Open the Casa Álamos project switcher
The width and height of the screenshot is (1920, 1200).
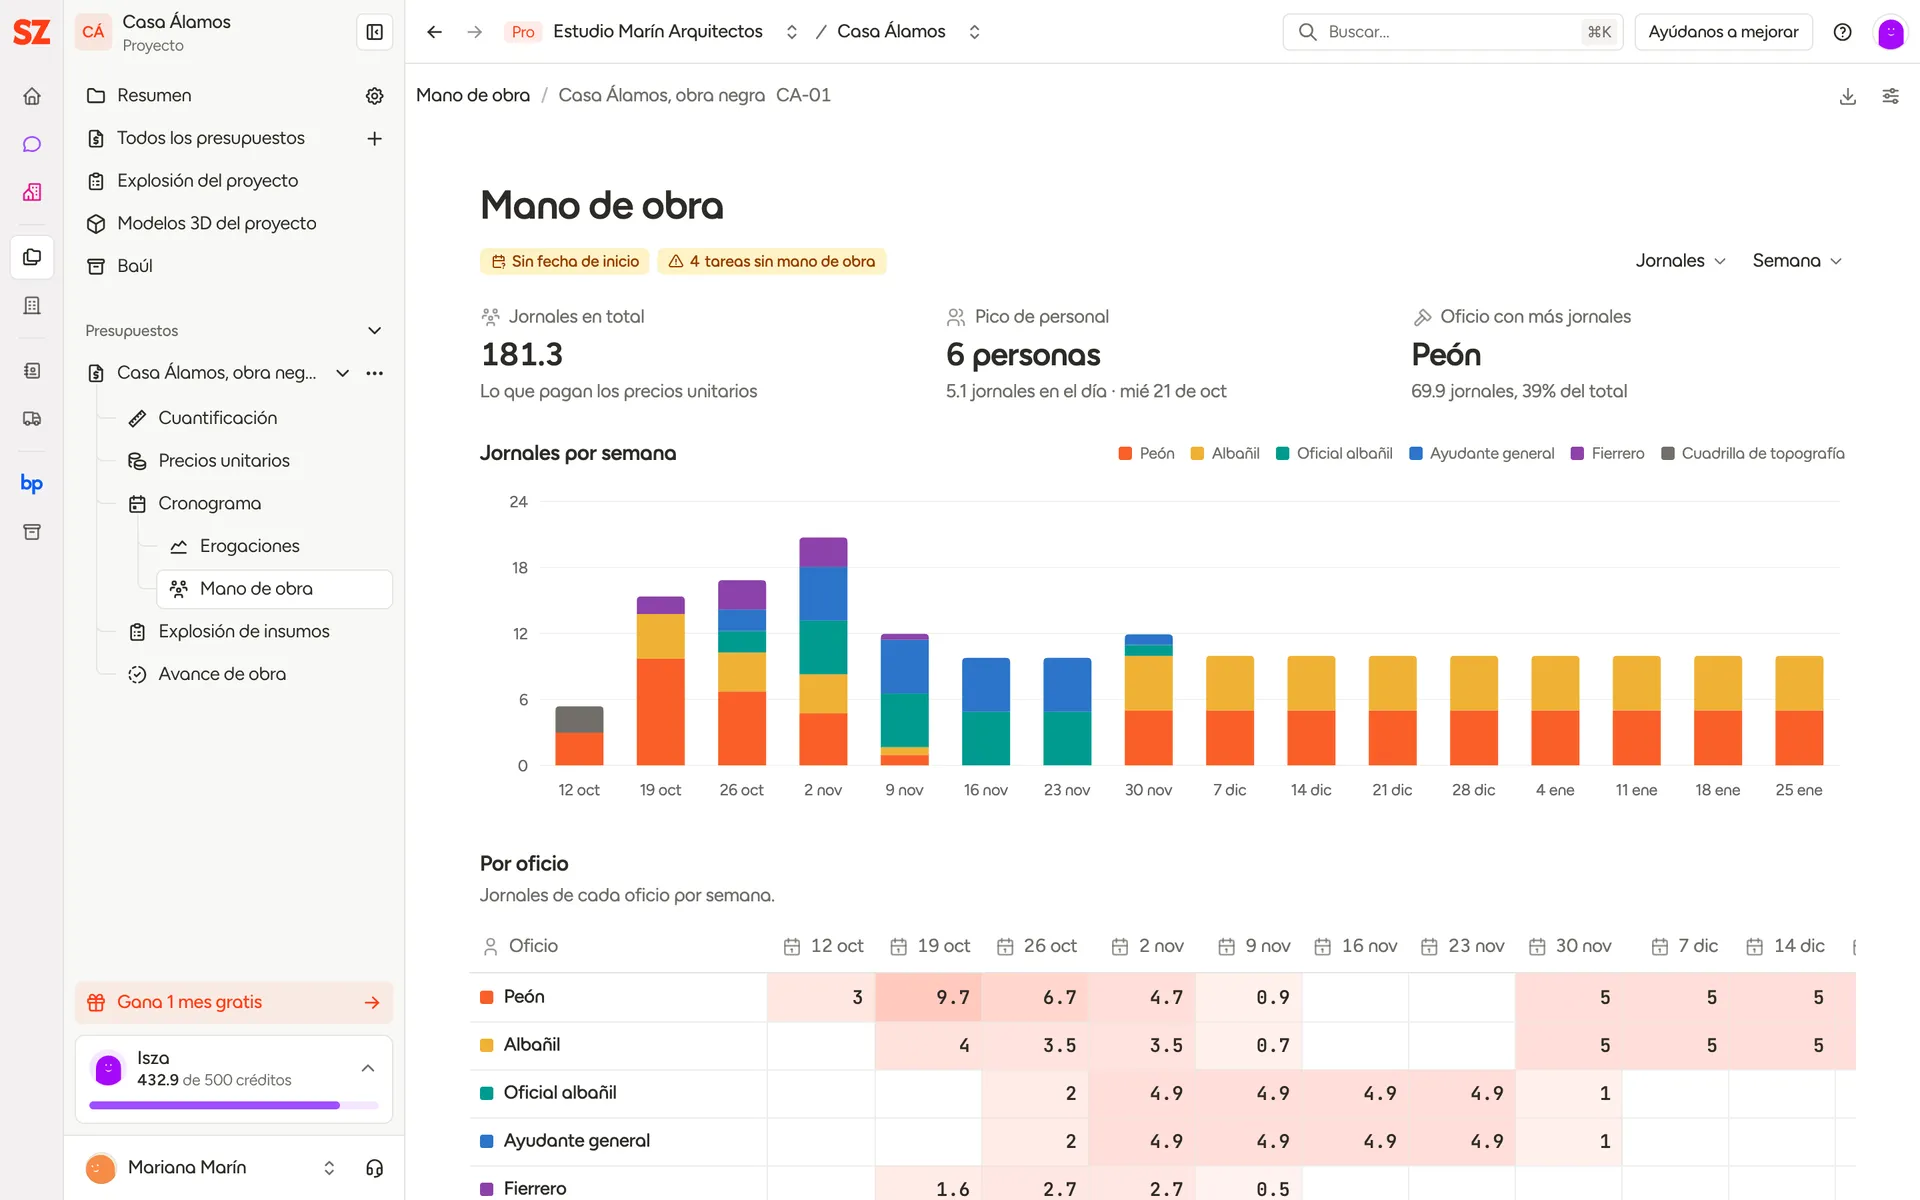[x=975, y=32]
